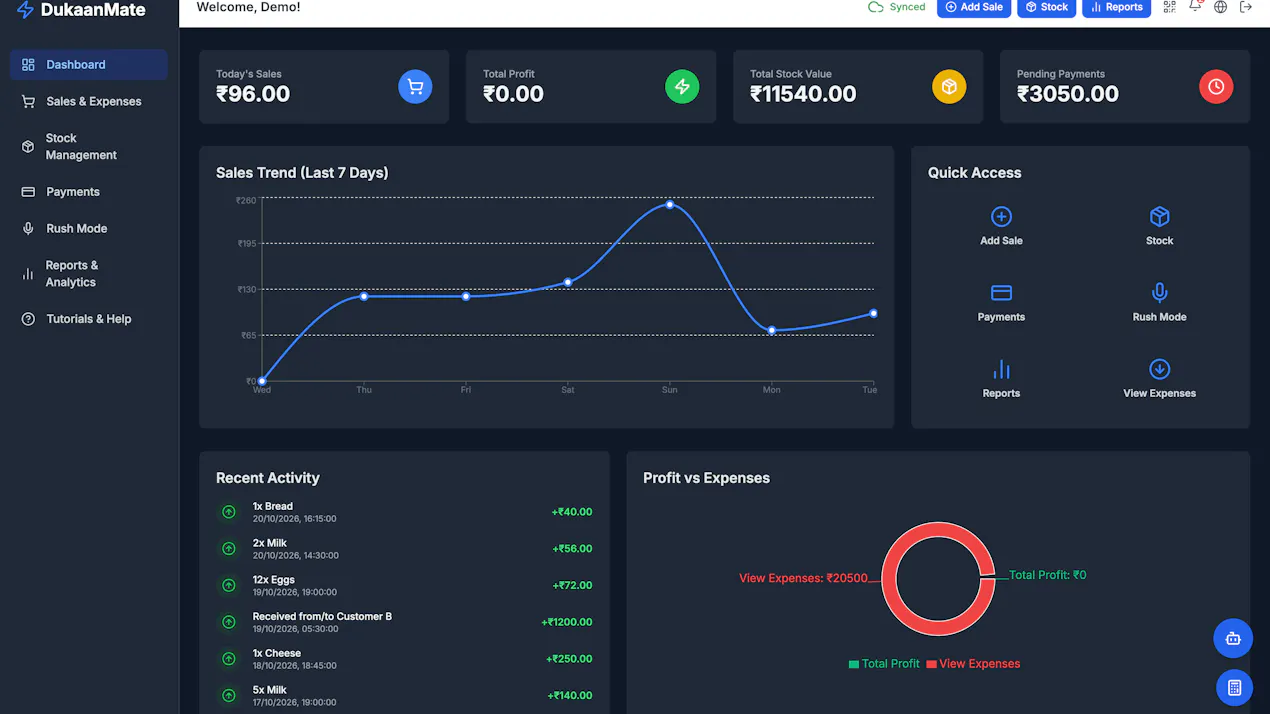Log out using the exit icon
The width and height of the screenshot is (1270, 714).
click(x=1246, y=7)
